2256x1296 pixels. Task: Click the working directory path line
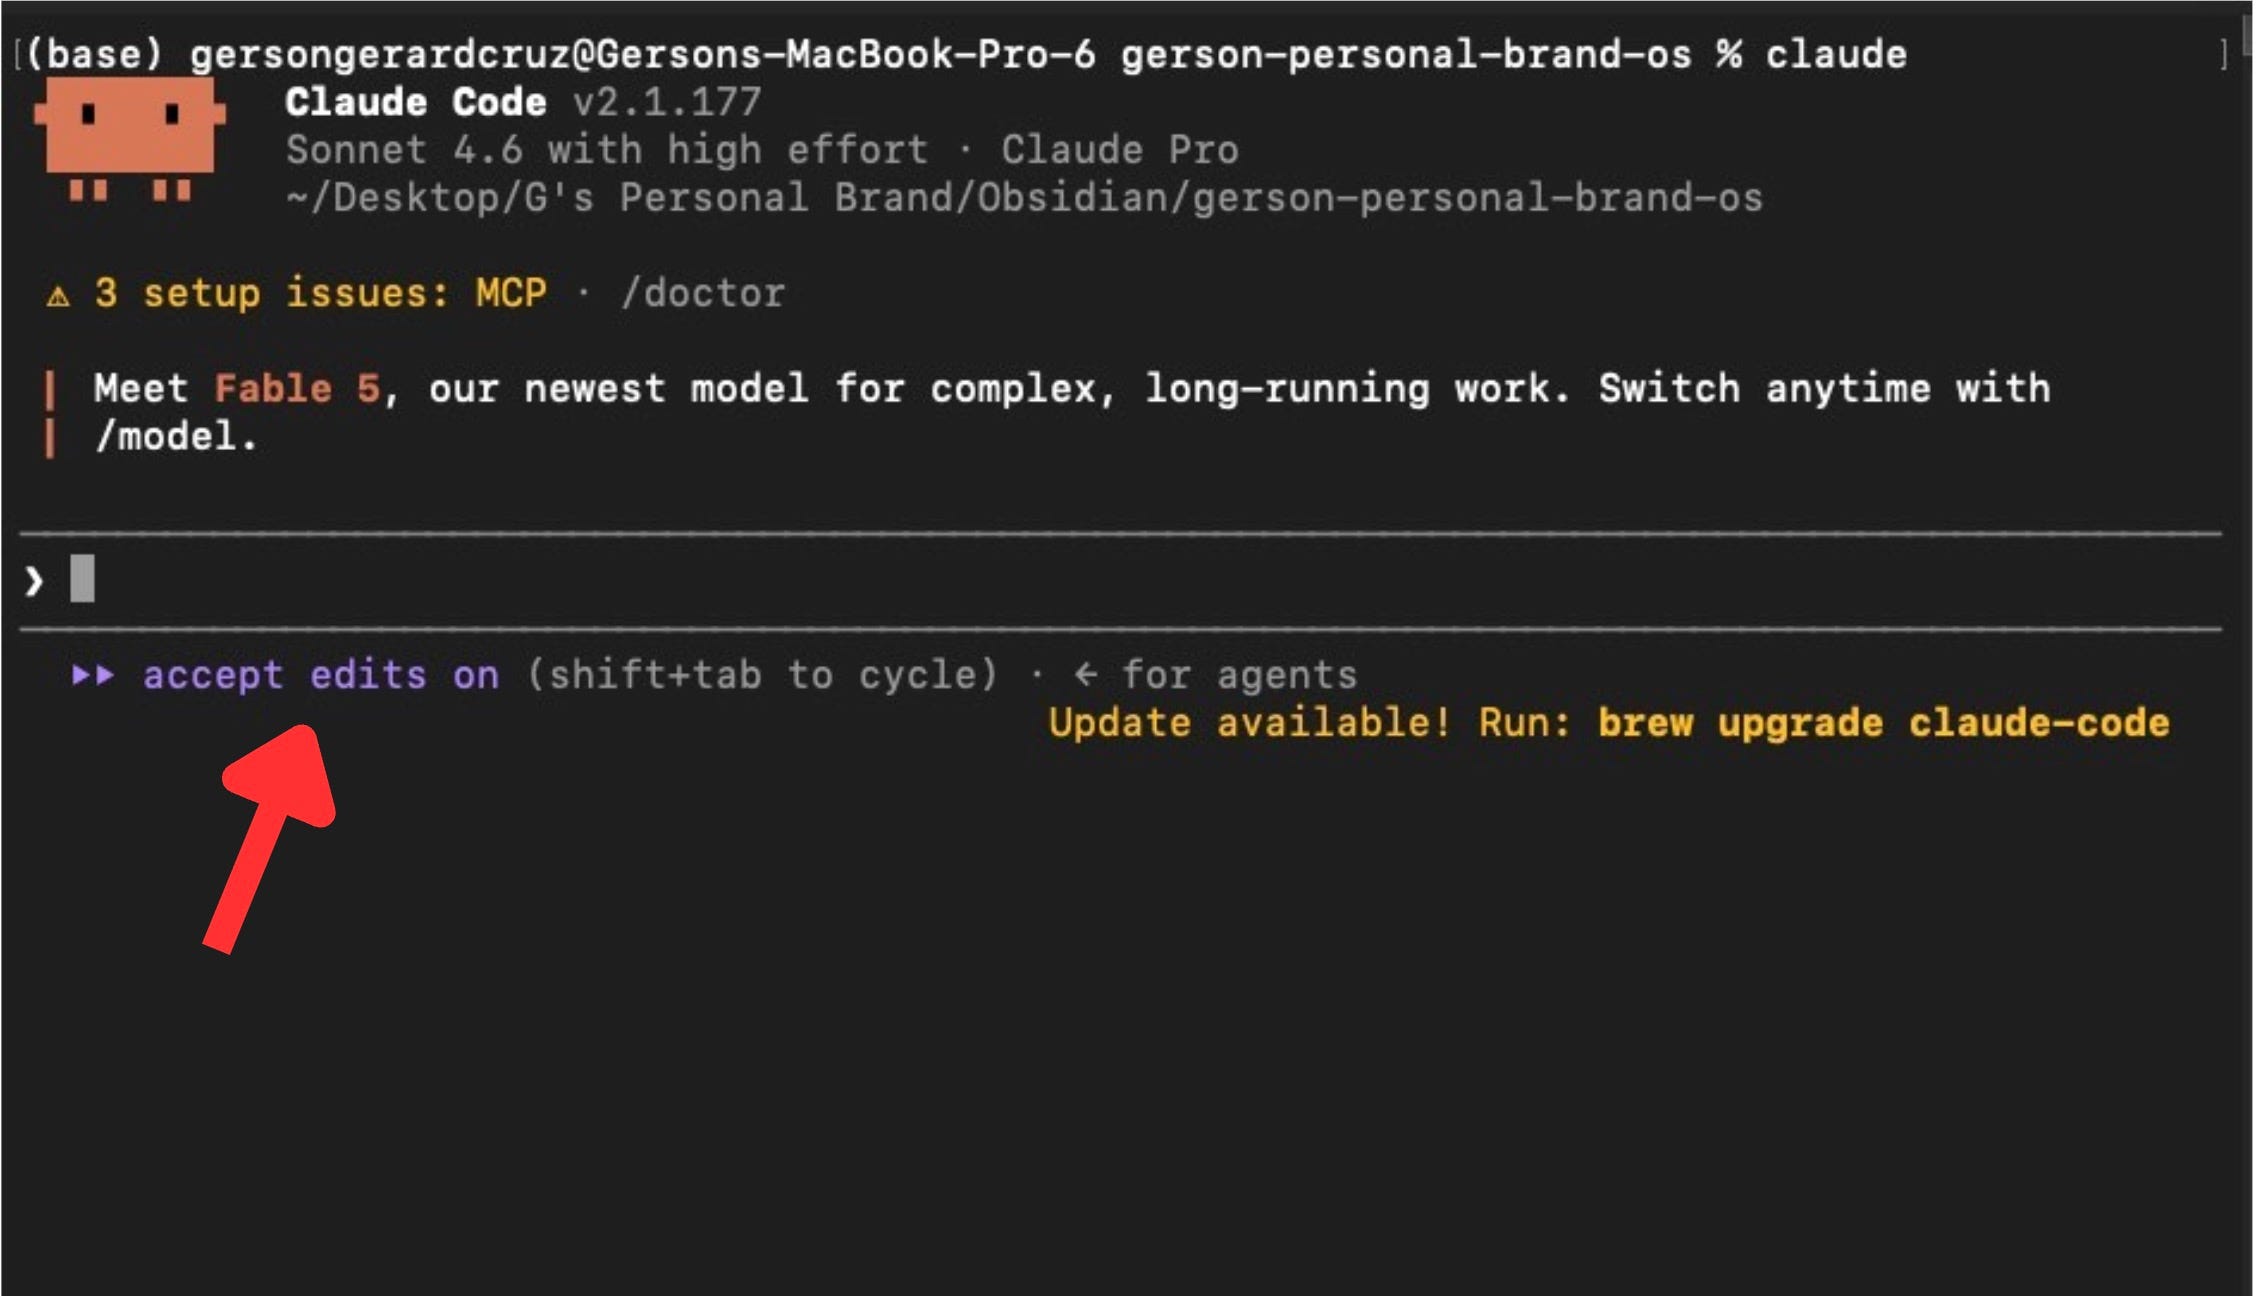(1024, 199)
